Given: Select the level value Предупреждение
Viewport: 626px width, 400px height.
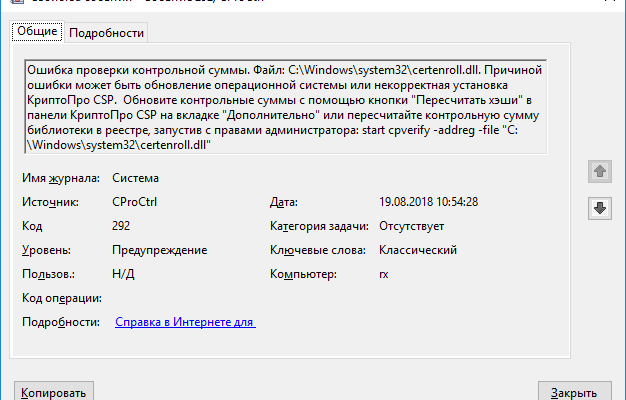Looking at the screenshot, I should [x=160, y=250].
